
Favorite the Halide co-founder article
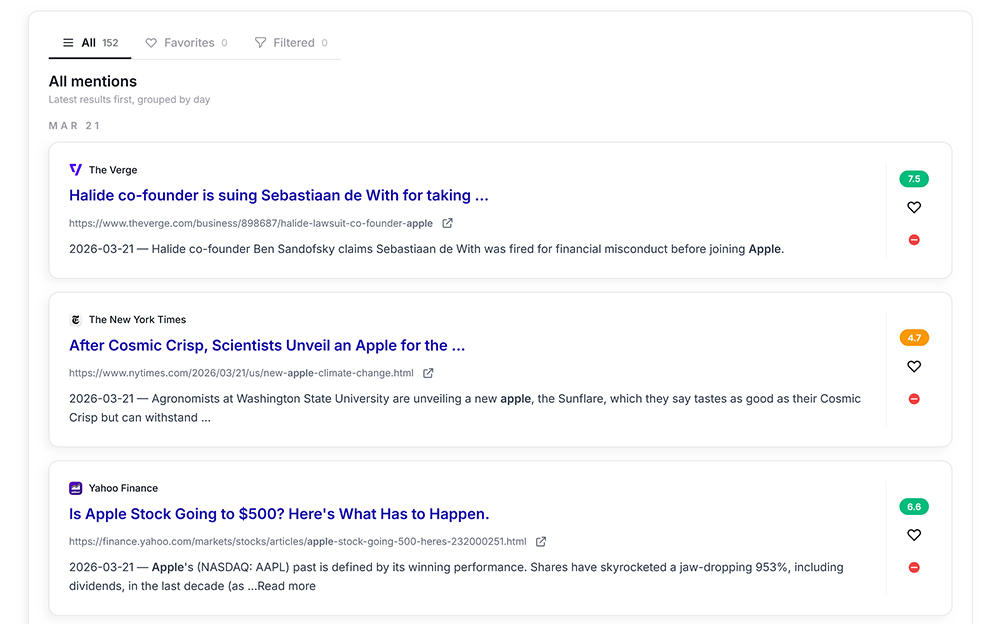click(914, 207)
